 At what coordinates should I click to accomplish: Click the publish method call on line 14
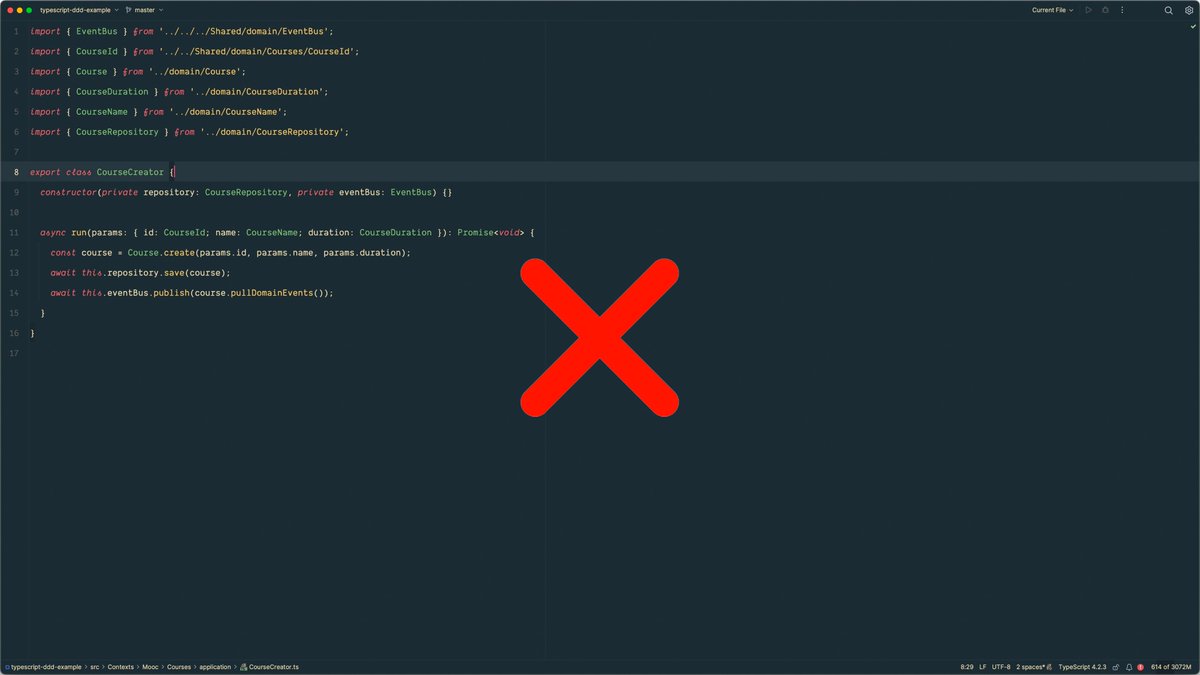tap(171, 293)
